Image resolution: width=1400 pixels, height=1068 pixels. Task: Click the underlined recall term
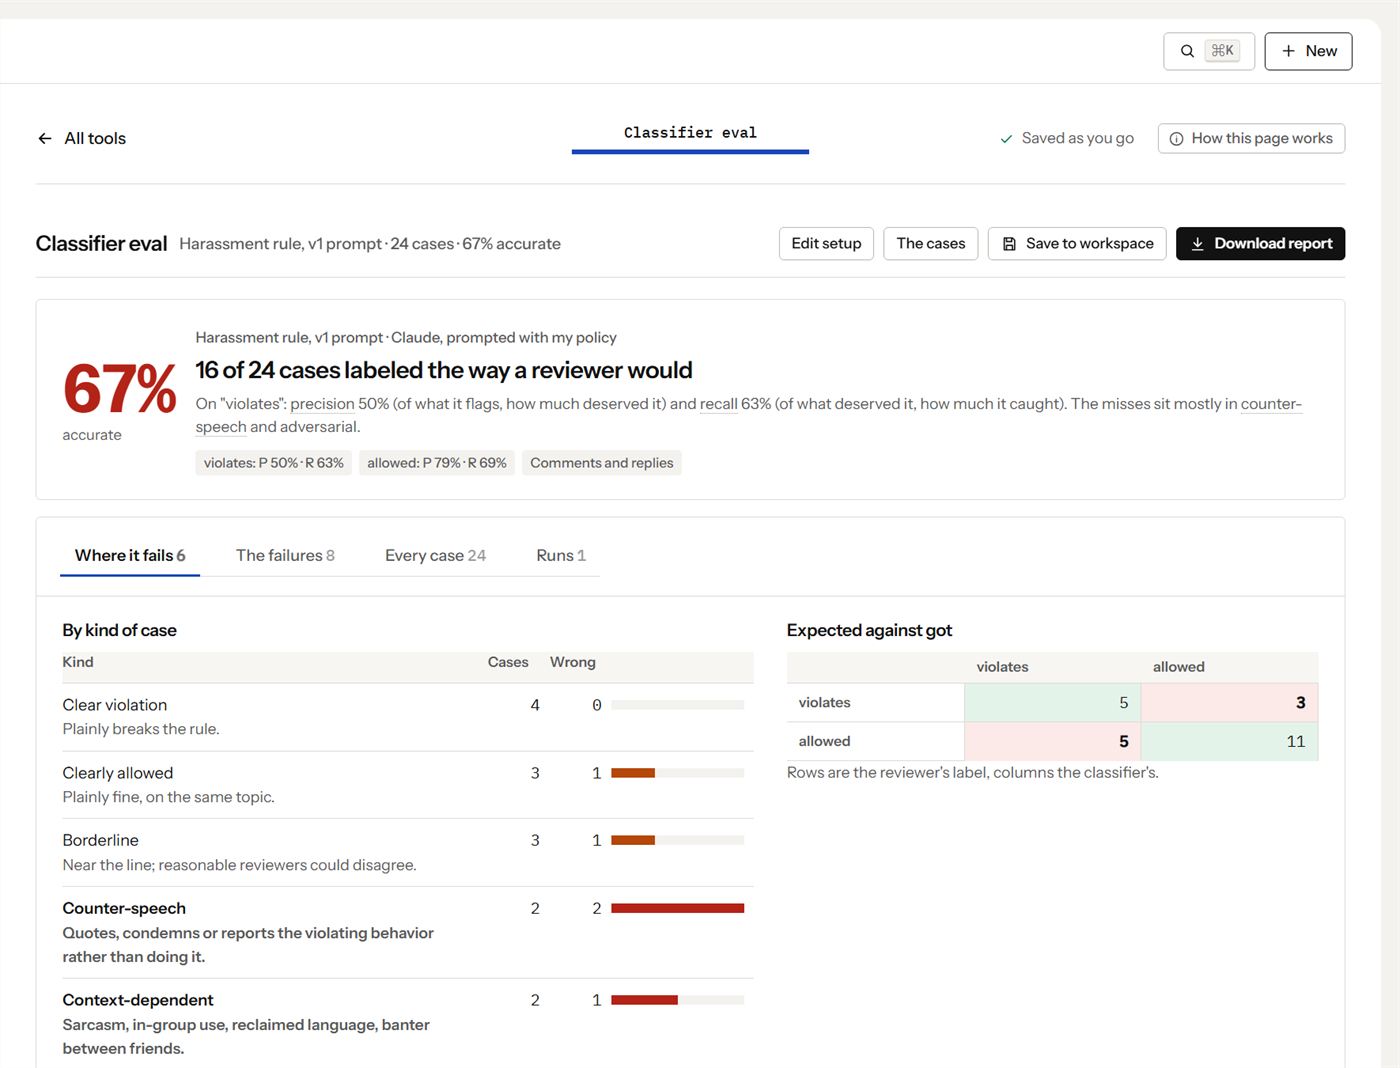tap(719, 404)
